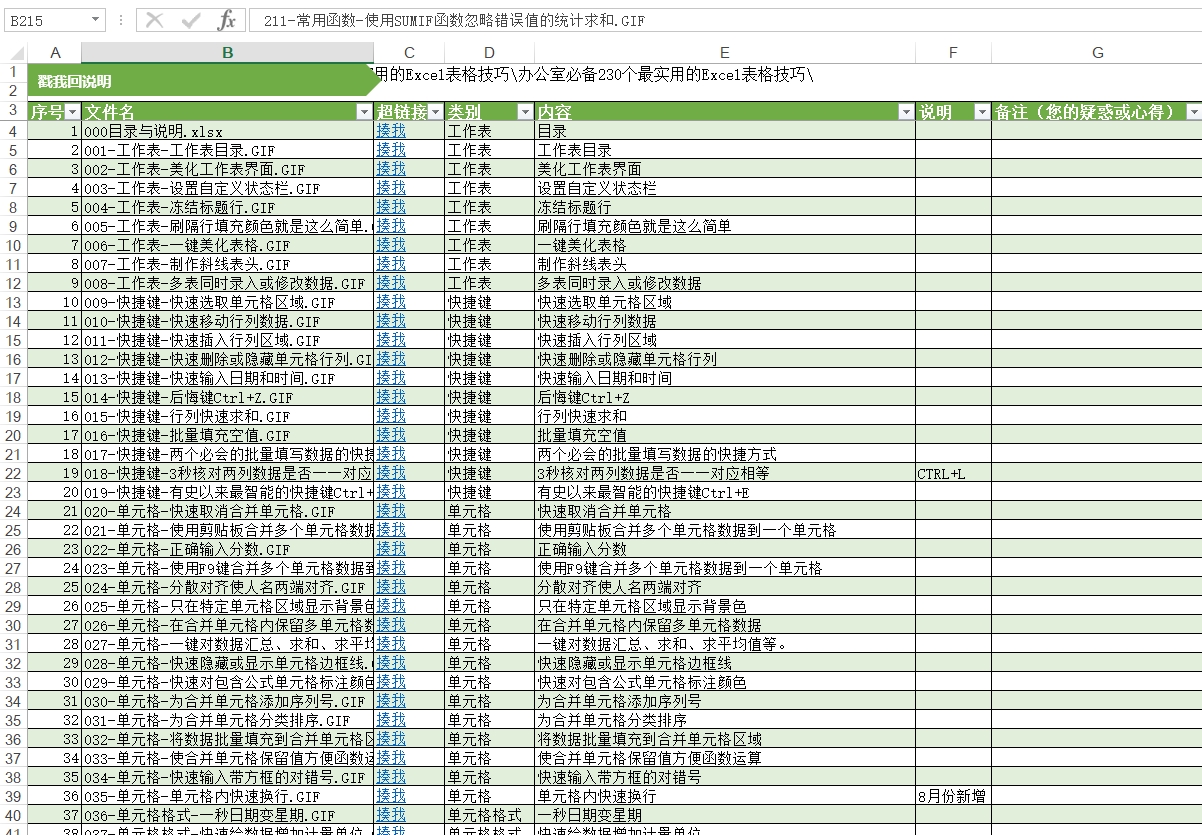Open 揍我 link for 018-快捷键 row
The image size is (1202, 835).
click(x=391, y=473)
